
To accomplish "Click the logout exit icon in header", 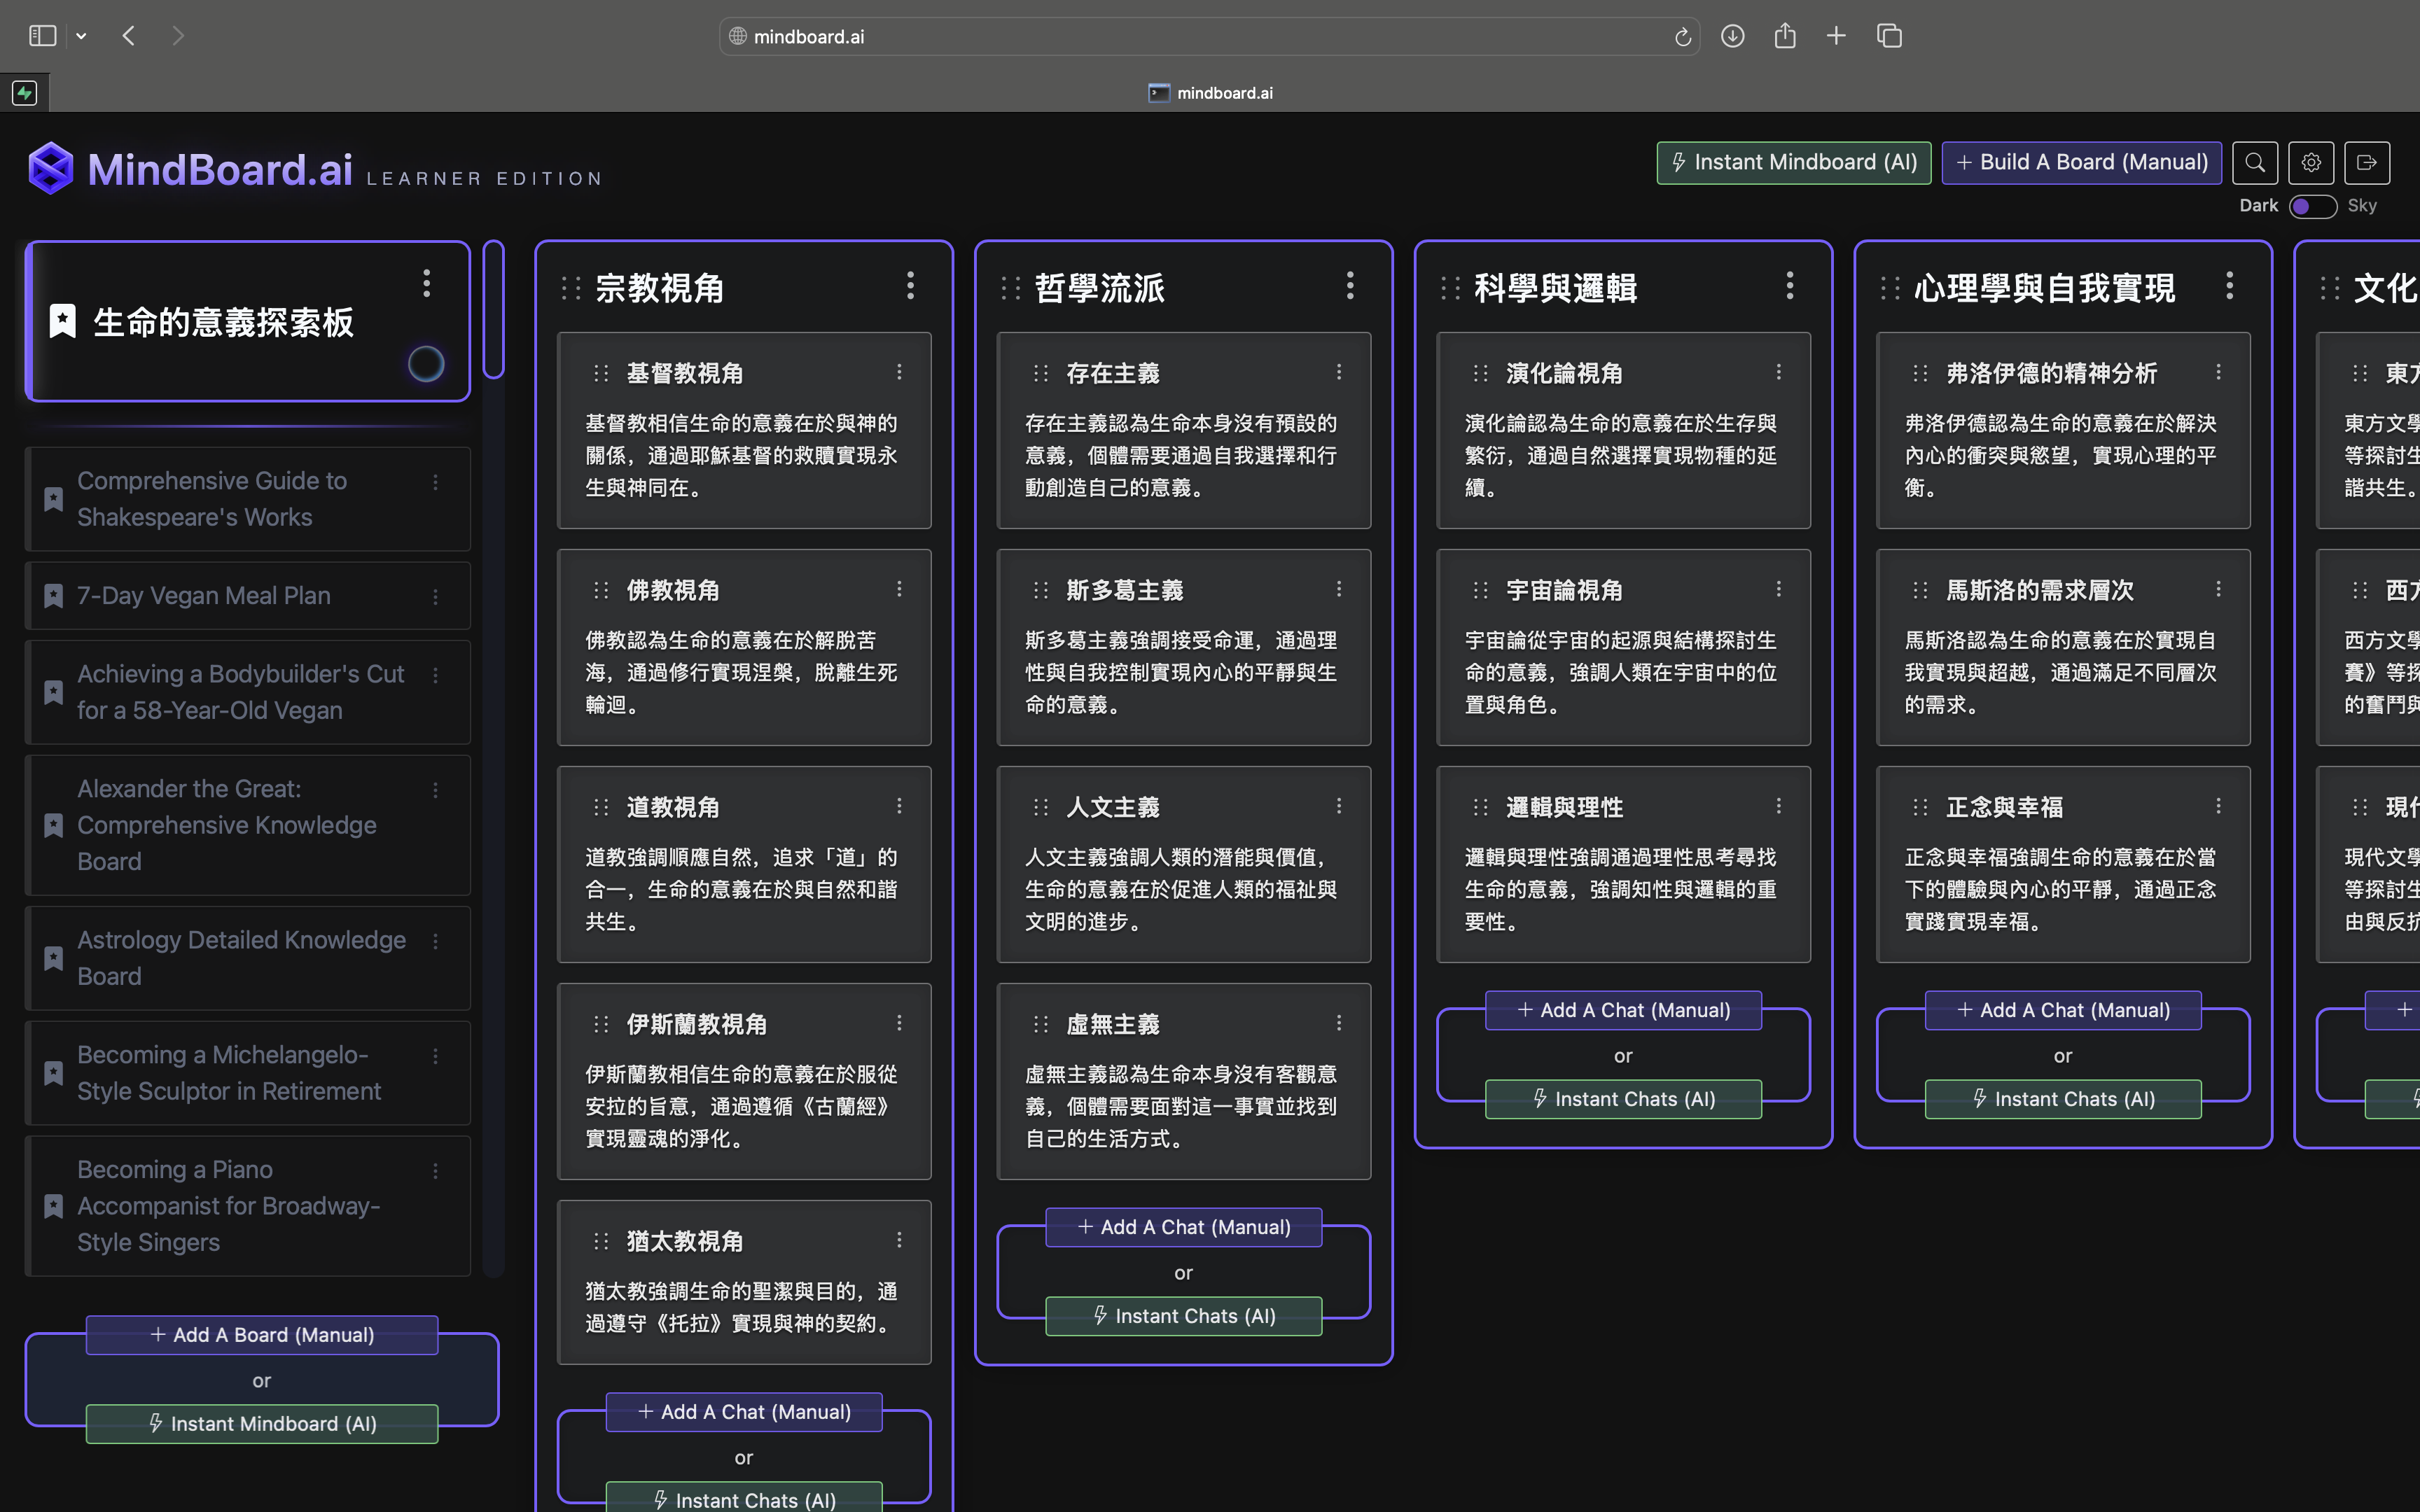I will (x=2366, y=163).
